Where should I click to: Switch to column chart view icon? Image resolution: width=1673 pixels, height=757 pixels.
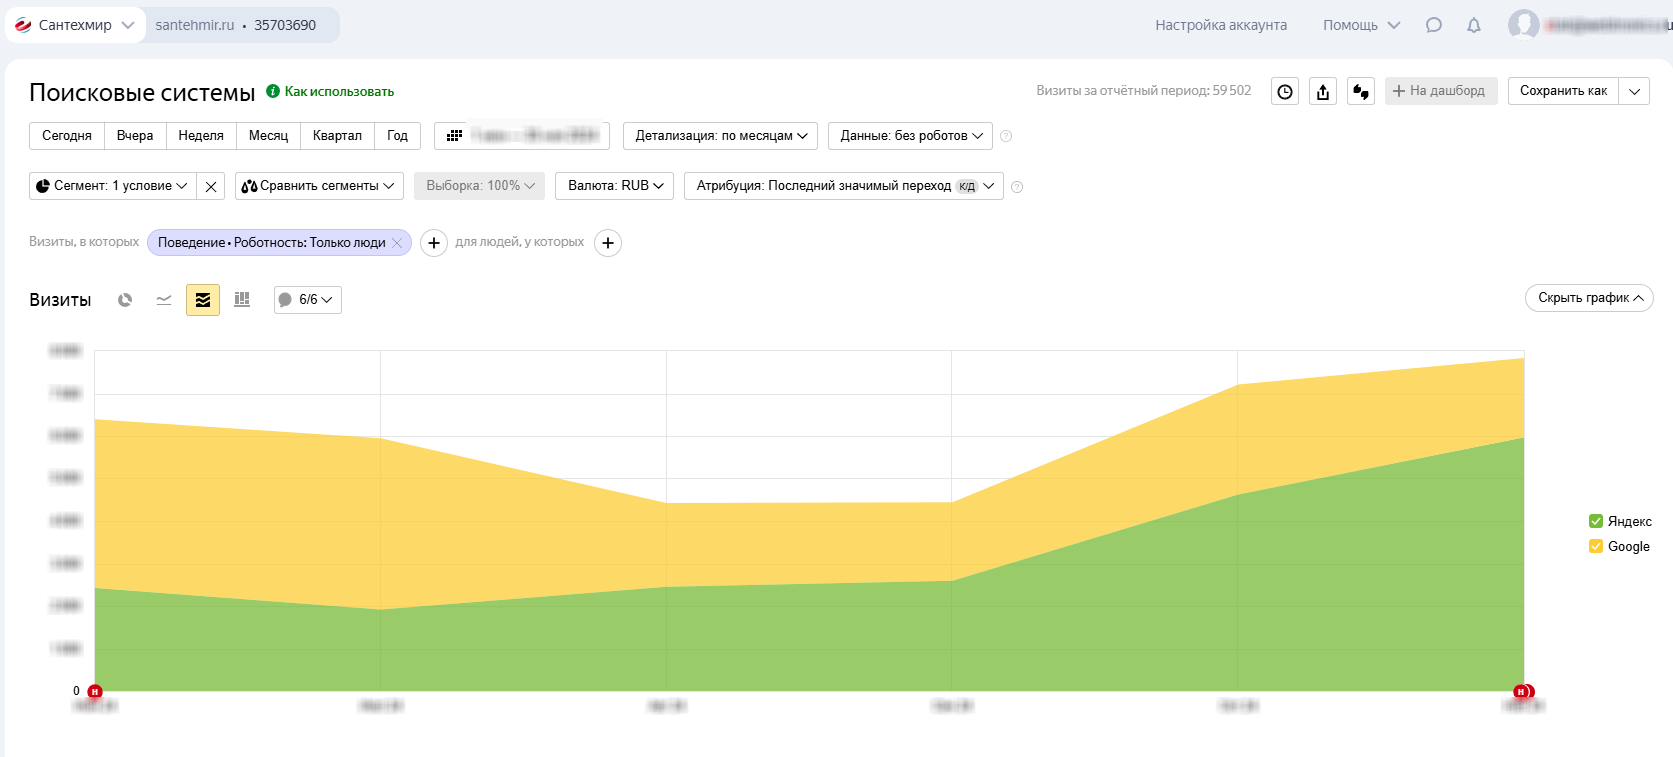pos(242,300)
